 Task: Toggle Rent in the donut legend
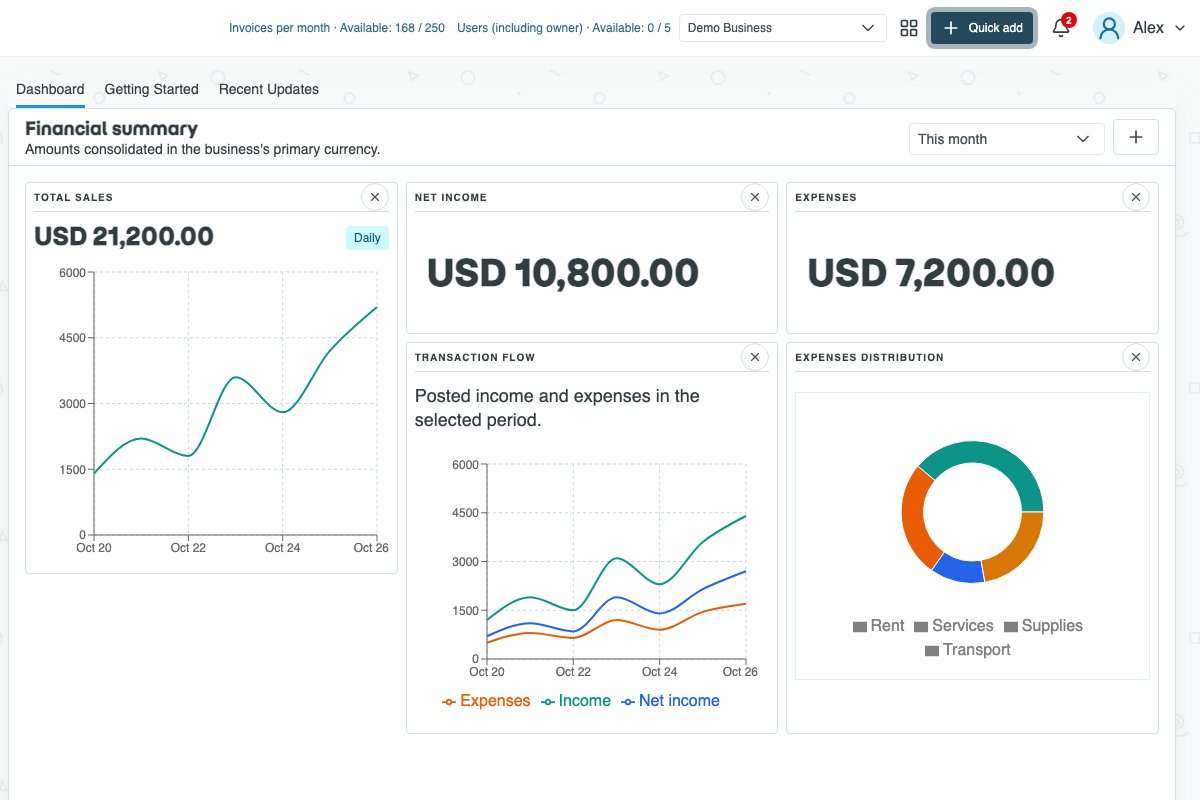click(x=878, y=626)
